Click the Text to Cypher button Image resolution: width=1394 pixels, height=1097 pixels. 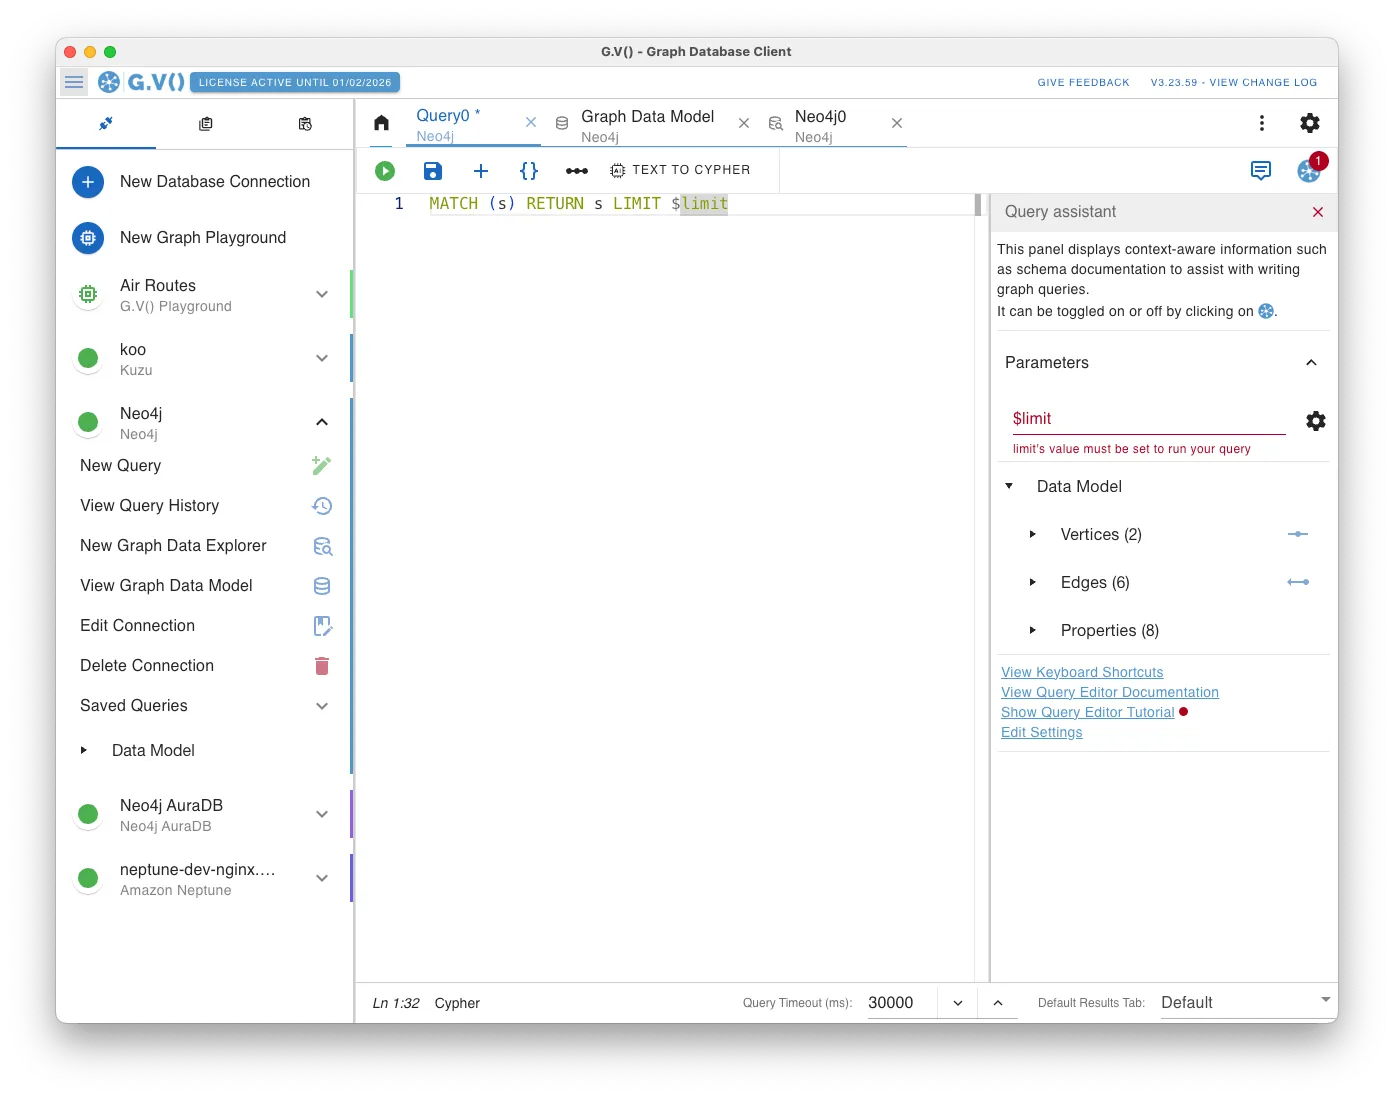(680, 170)
